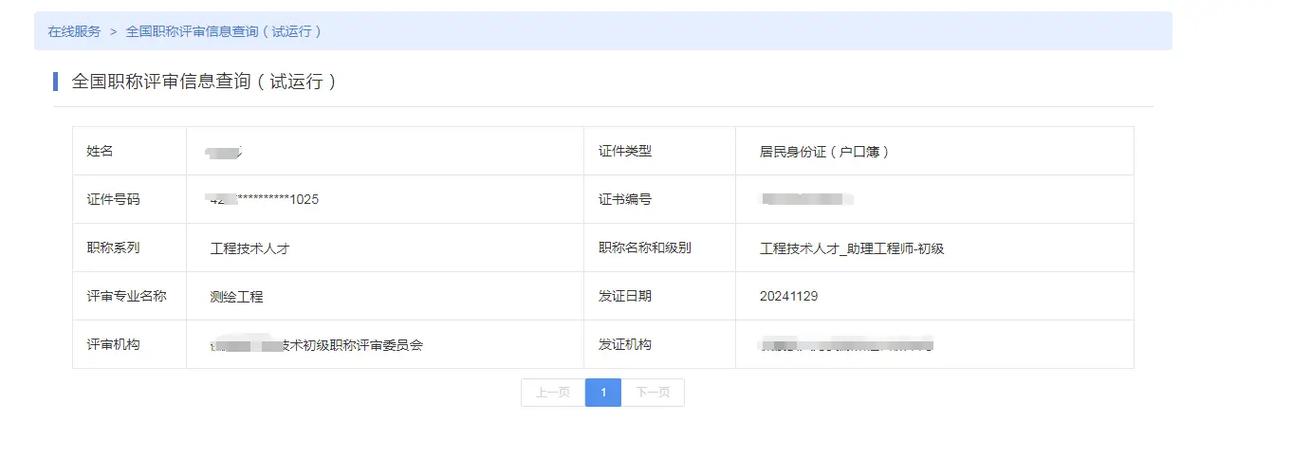Click the 职称系列 value 工程技术人才
Viewport: 1292px width, 458px height.
(x=249, y=249)
